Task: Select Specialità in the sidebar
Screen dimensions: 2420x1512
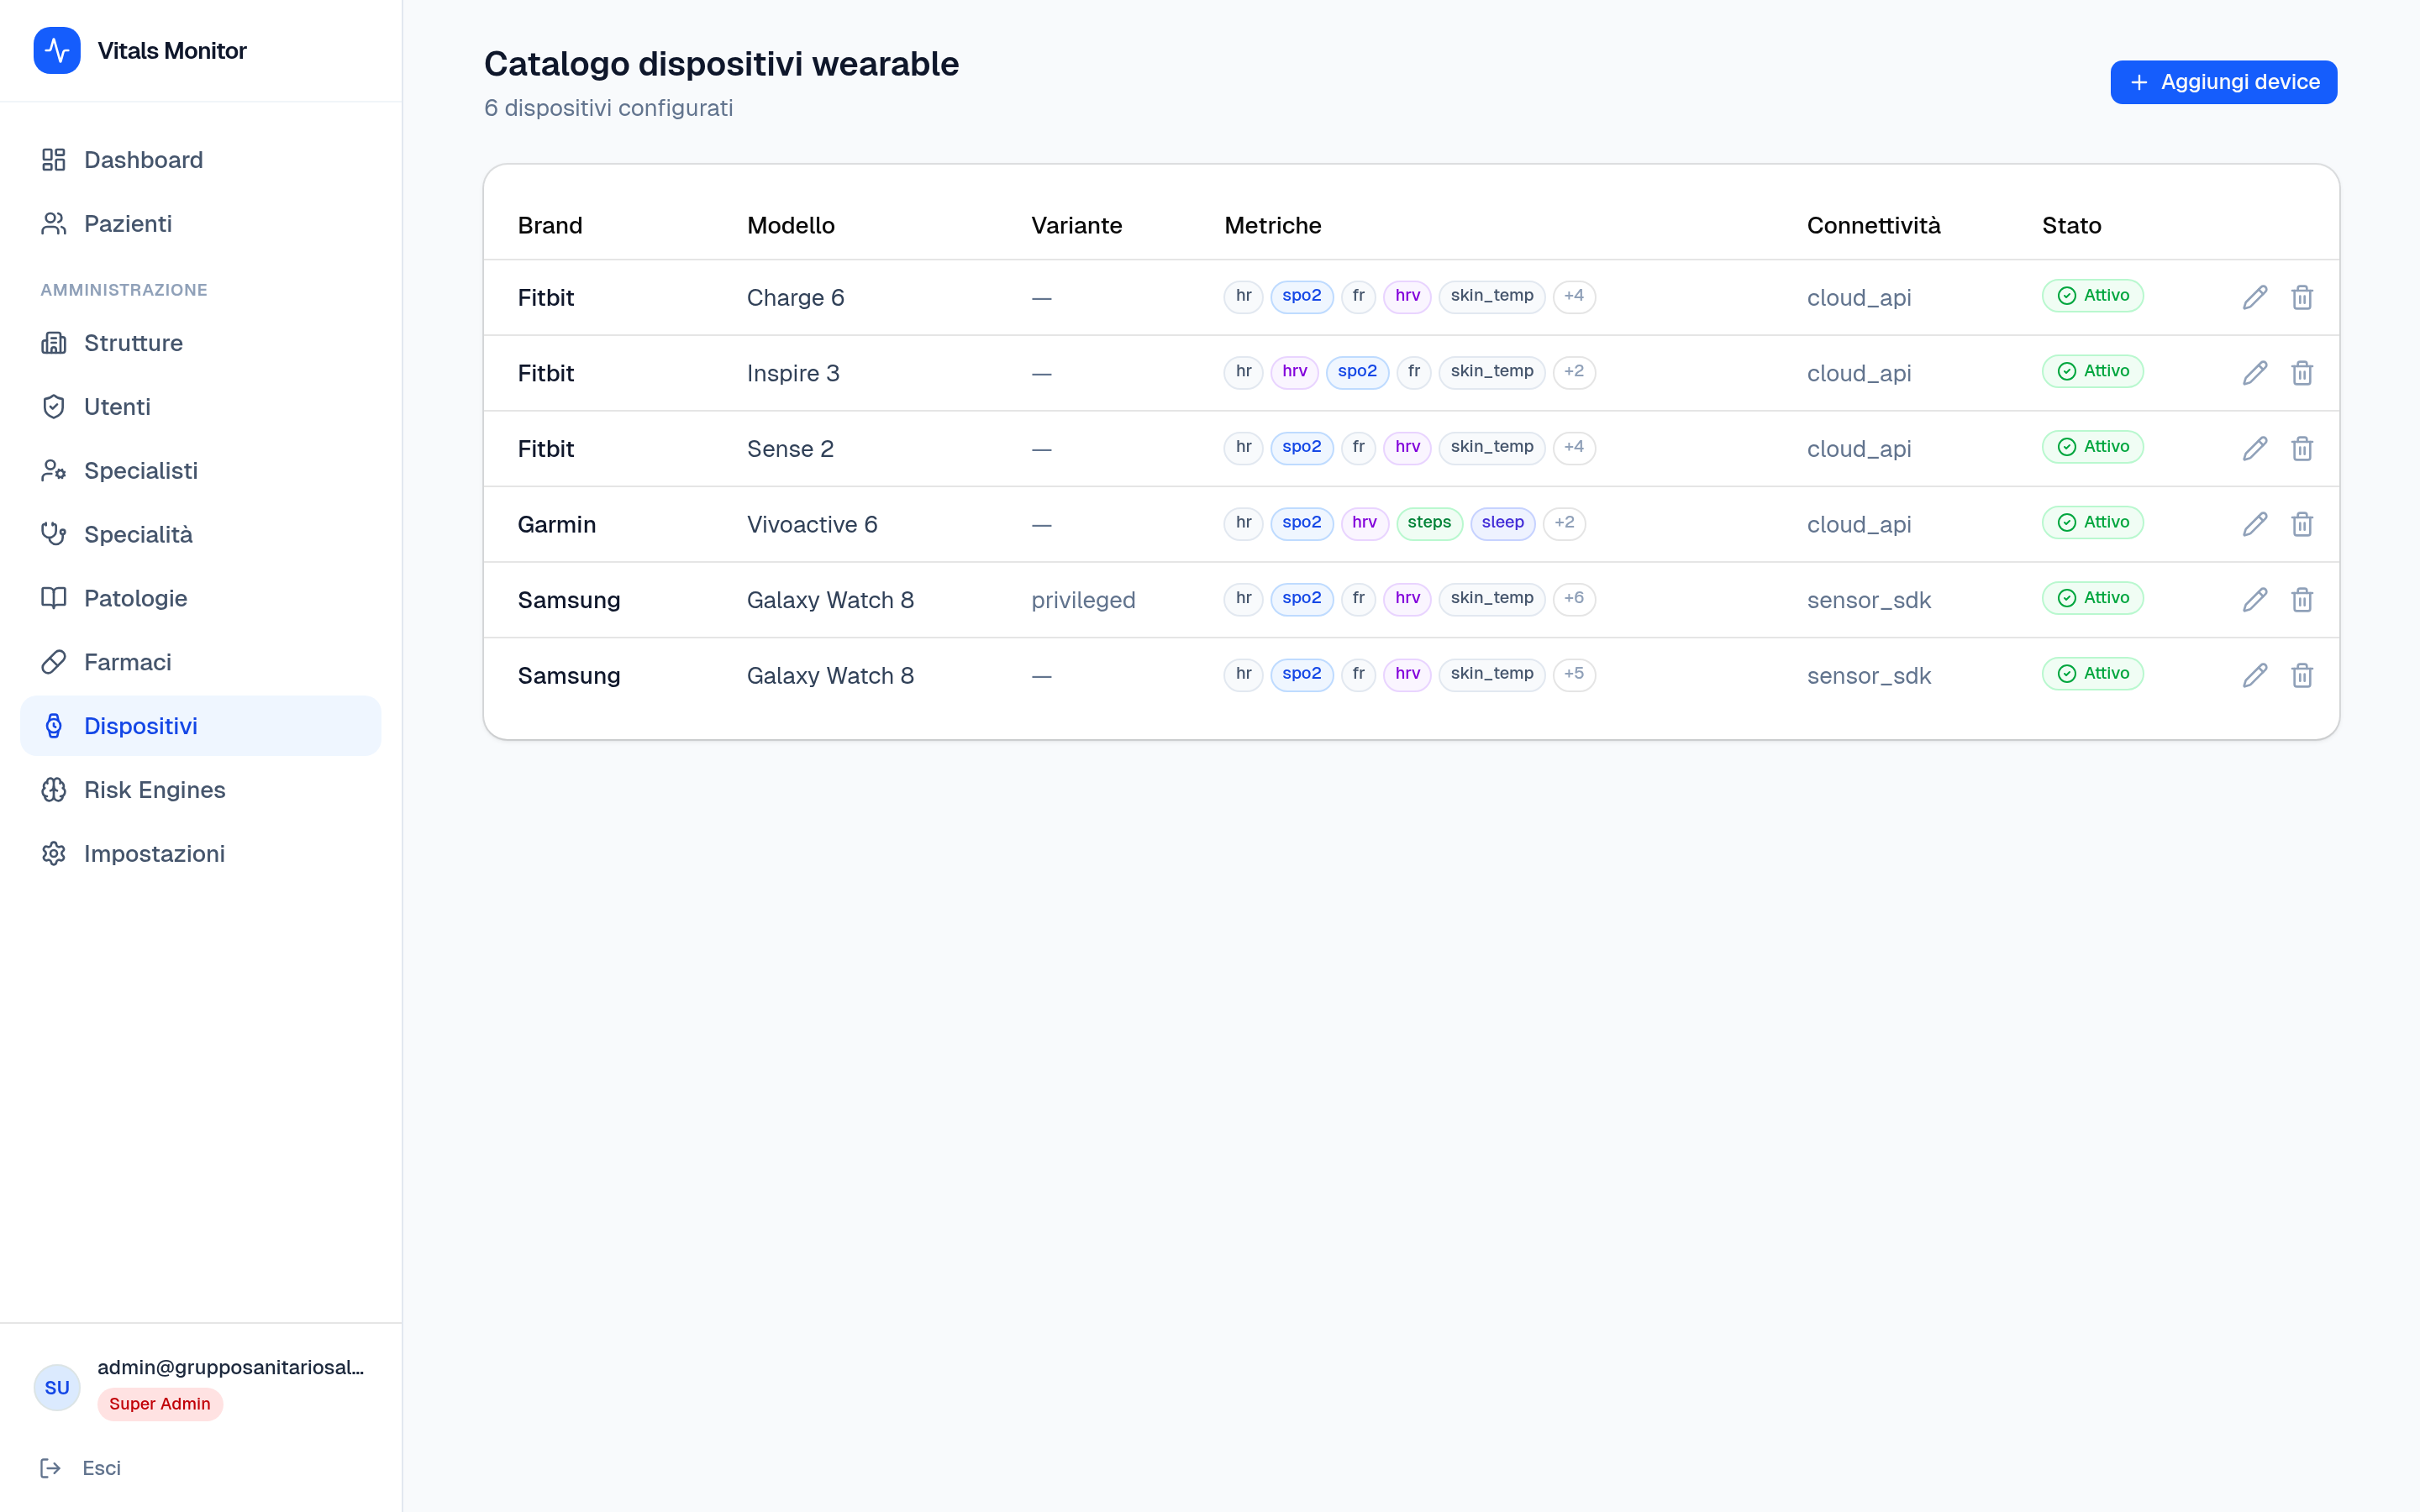Action: [x=200, y=534]
